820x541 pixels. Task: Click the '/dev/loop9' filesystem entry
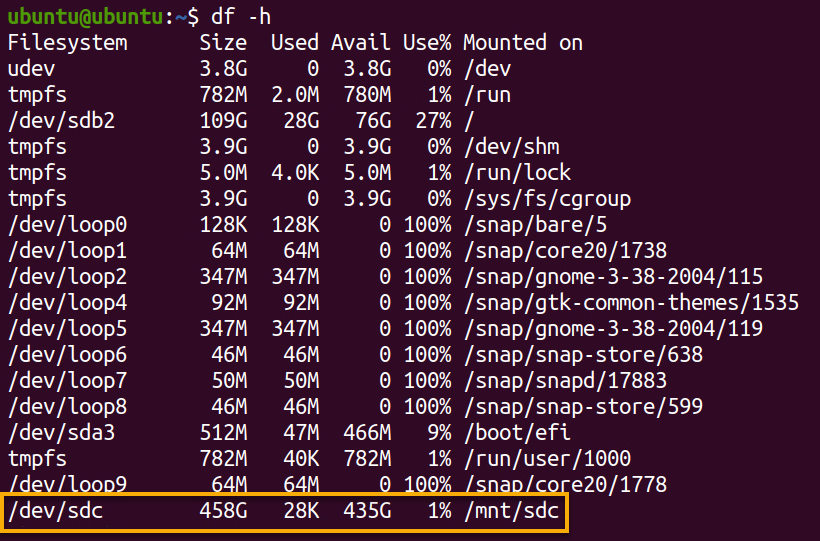coord(67,484)
